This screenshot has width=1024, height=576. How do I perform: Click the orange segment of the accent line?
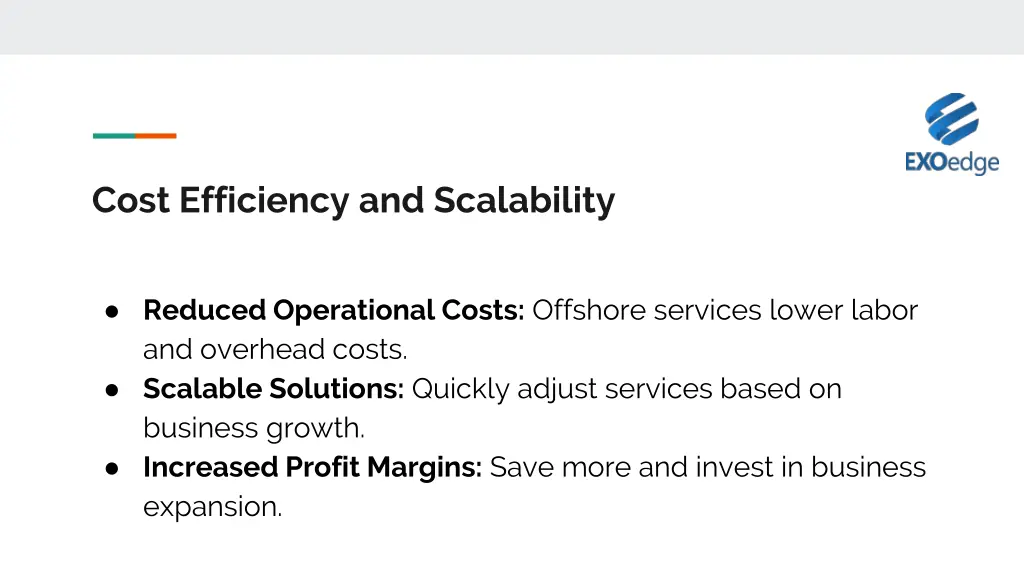coord(156,136)
